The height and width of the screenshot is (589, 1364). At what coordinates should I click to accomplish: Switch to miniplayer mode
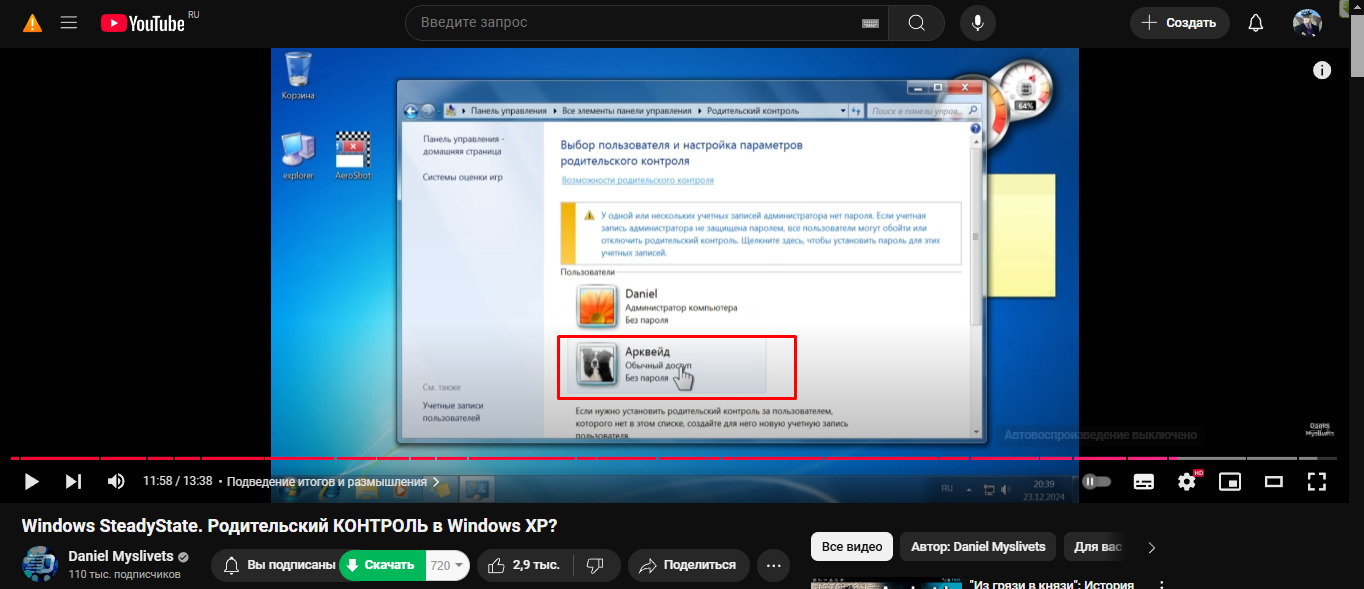tap(1230, 481)
